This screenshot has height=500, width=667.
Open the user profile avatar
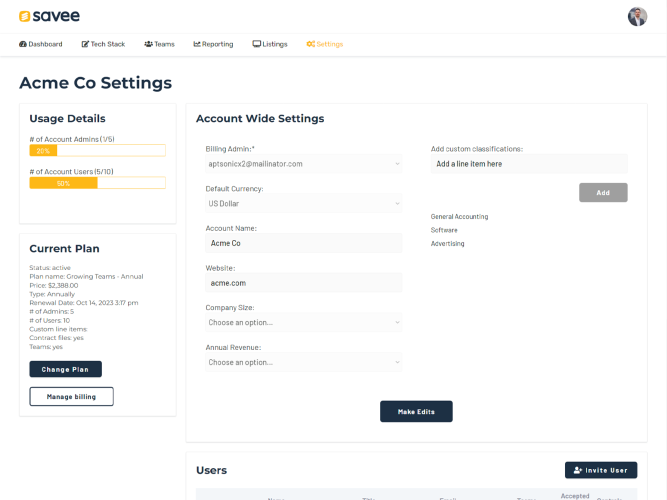click(637, 17)
